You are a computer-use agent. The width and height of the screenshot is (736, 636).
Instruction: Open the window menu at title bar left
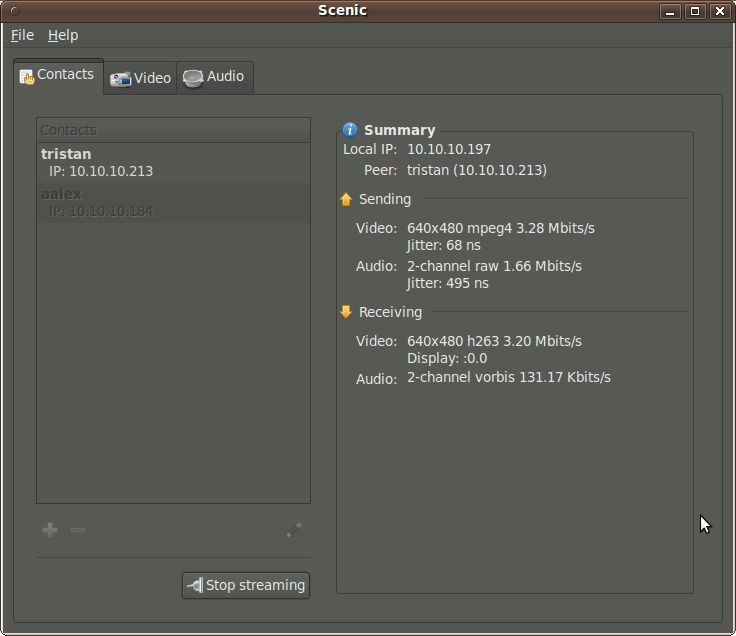pyautogui.click(x=13, y=11)
